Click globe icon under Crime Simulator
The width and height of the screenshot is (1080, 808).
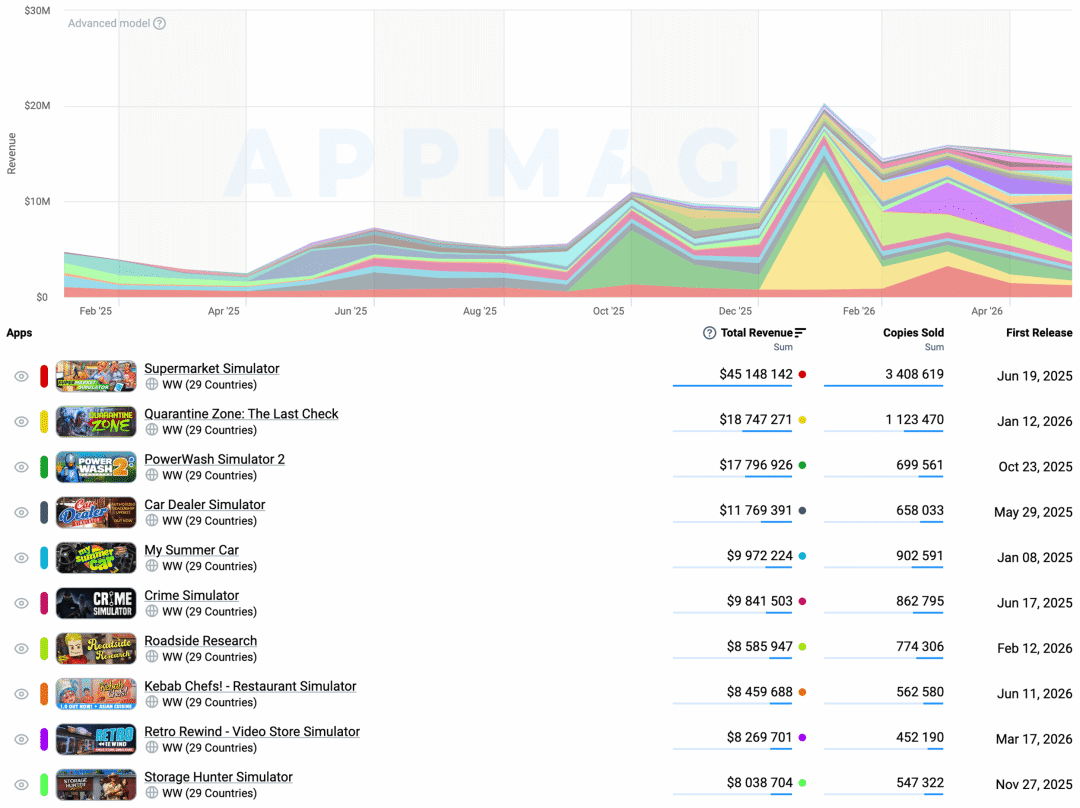click(x=152, y=612)
